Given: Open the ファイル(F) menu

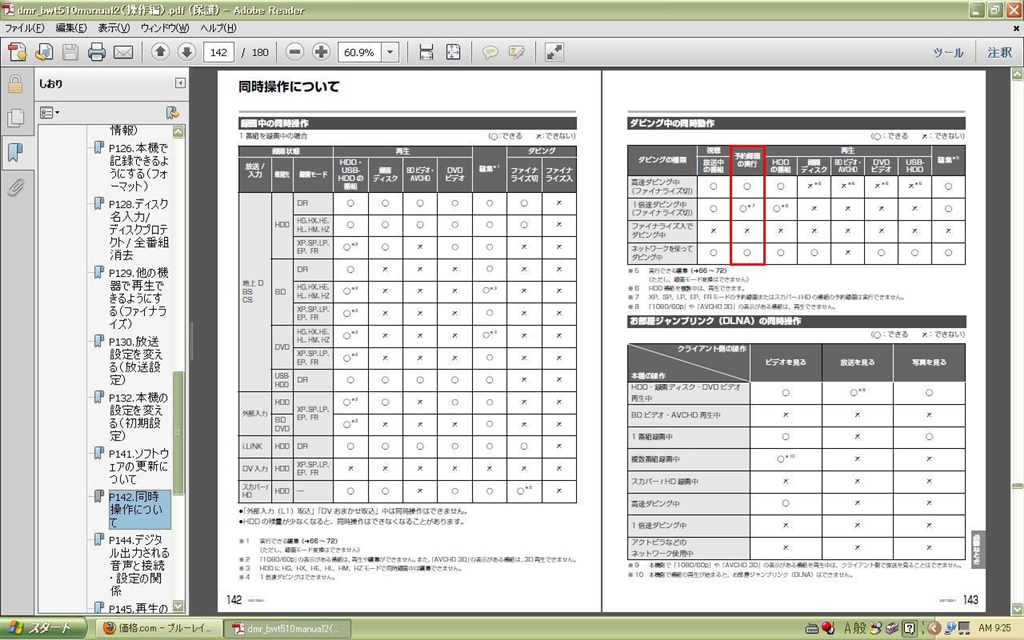Looking at the screenshot, I should click(25, 28).
